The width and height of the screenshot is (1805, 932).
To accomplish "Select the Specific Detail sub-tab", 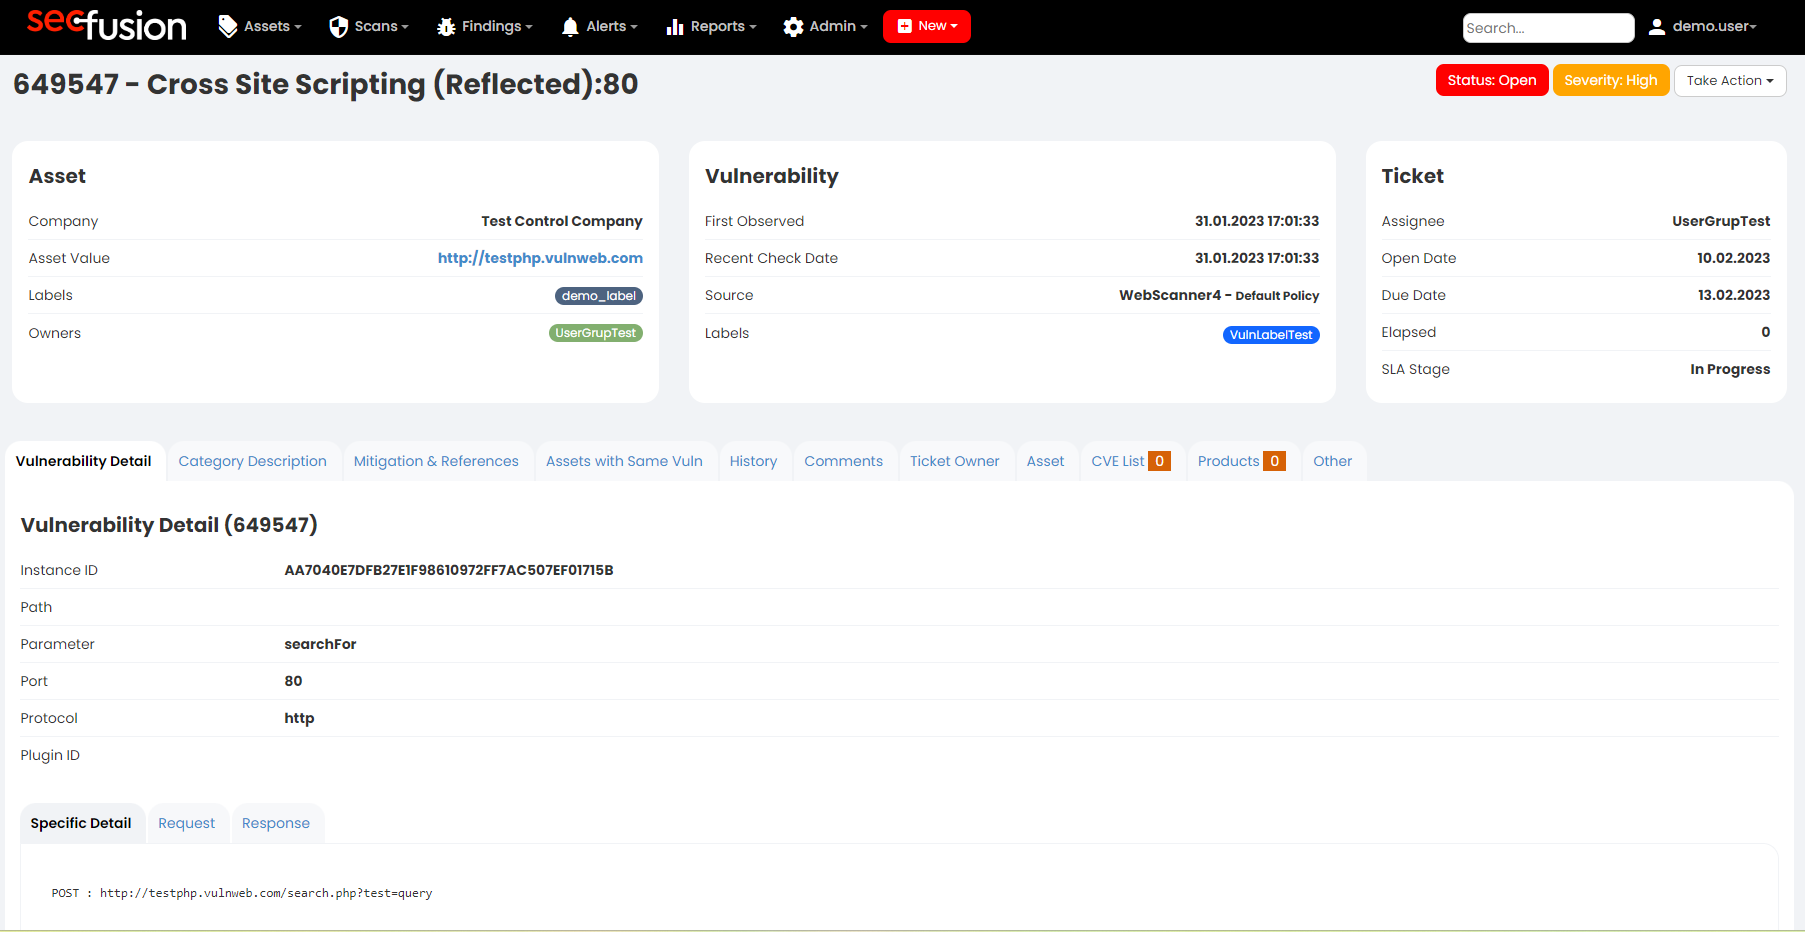I will (x=81, y=823).
